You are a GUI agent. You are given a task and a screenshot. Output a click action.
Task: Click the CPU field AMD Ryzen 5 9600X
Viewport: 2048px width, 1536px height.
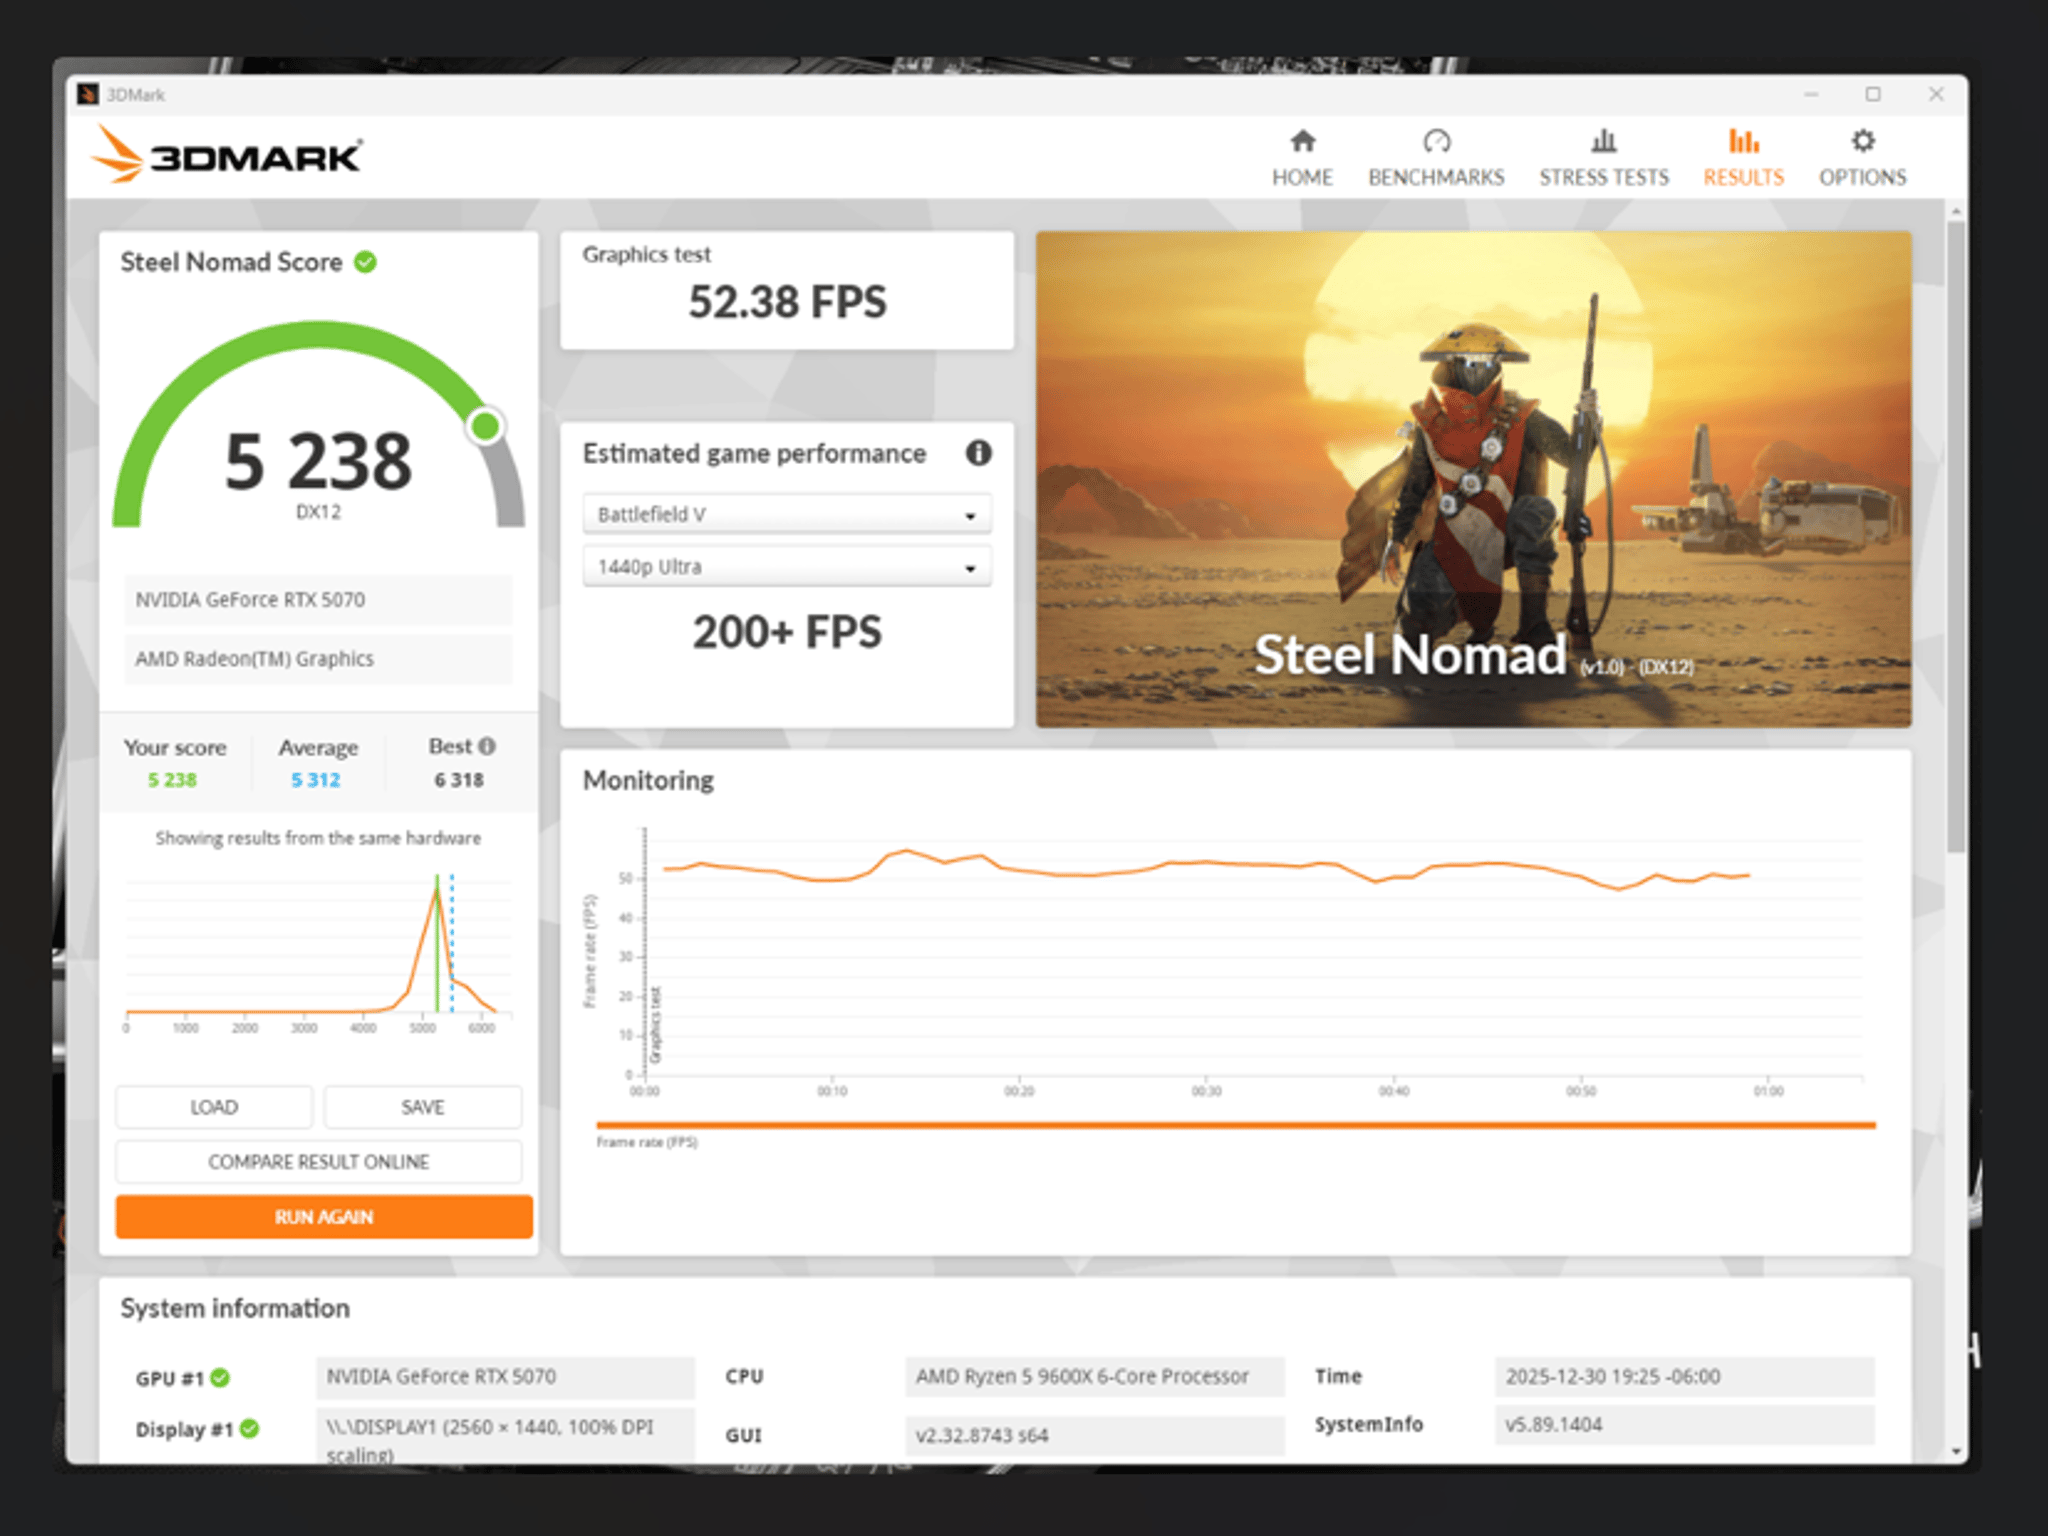point(1095,1377)
